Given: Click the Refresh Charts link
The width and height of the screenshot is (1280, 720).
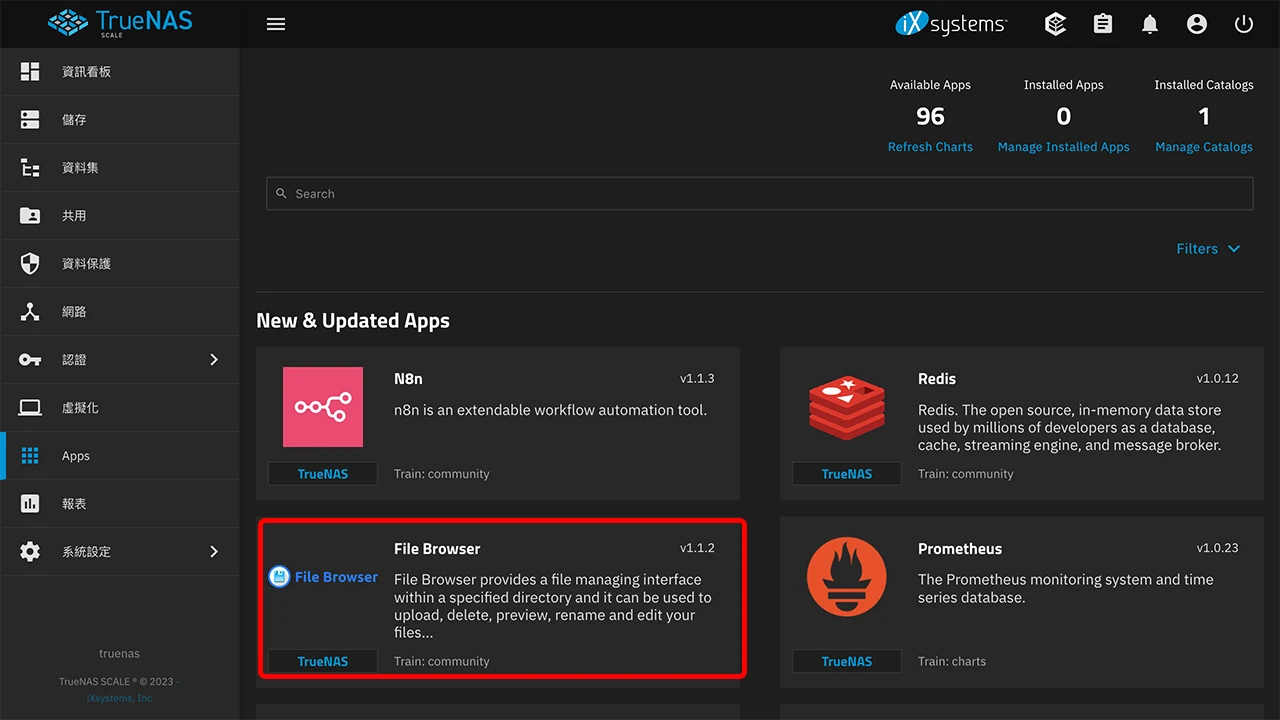Looking at the screenshot, I should point(930,147).
